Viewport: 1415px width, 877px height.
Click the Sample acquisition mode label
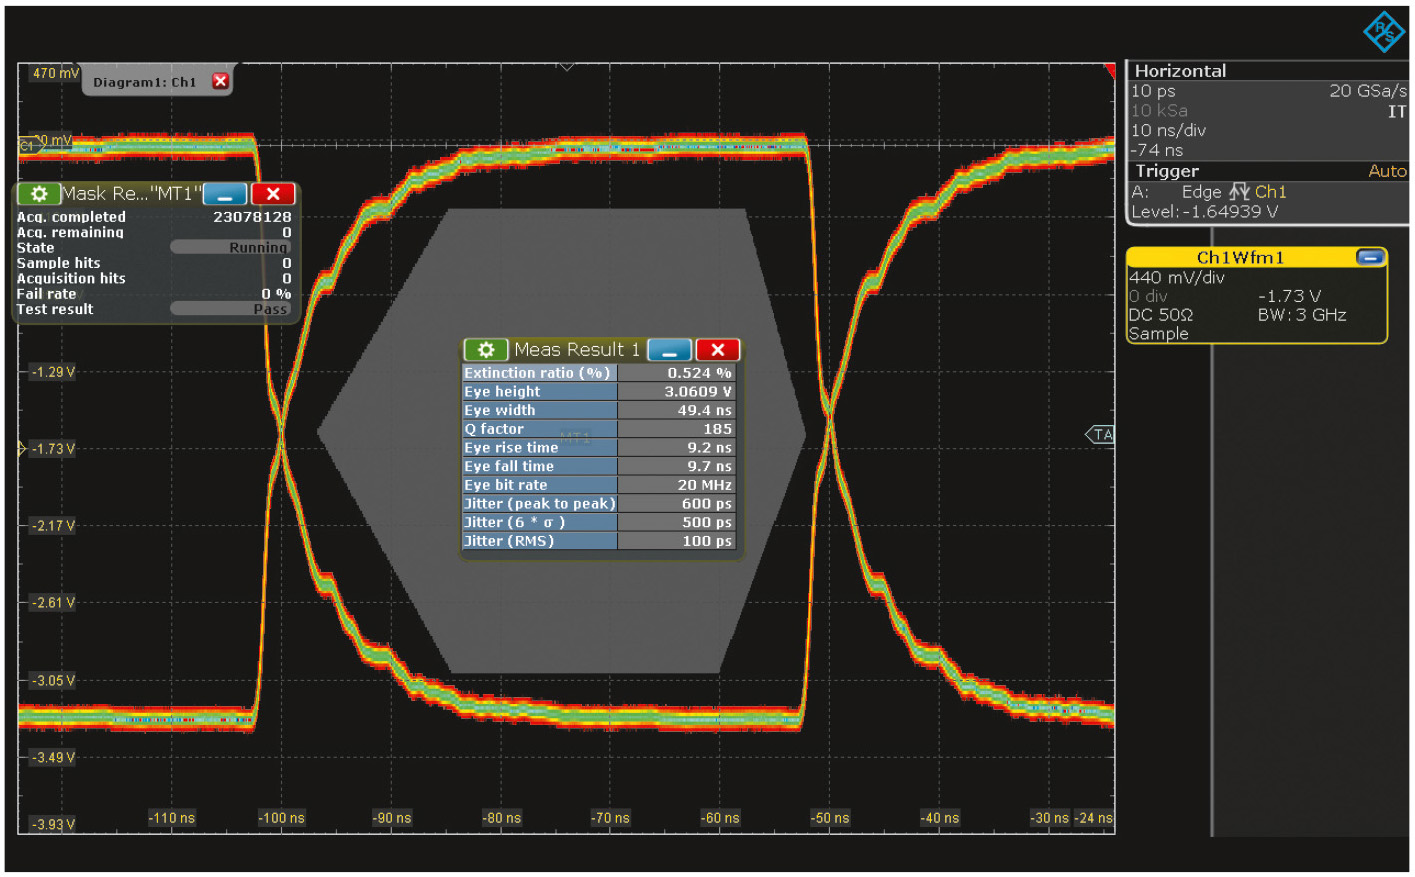tap(1158, 334)
